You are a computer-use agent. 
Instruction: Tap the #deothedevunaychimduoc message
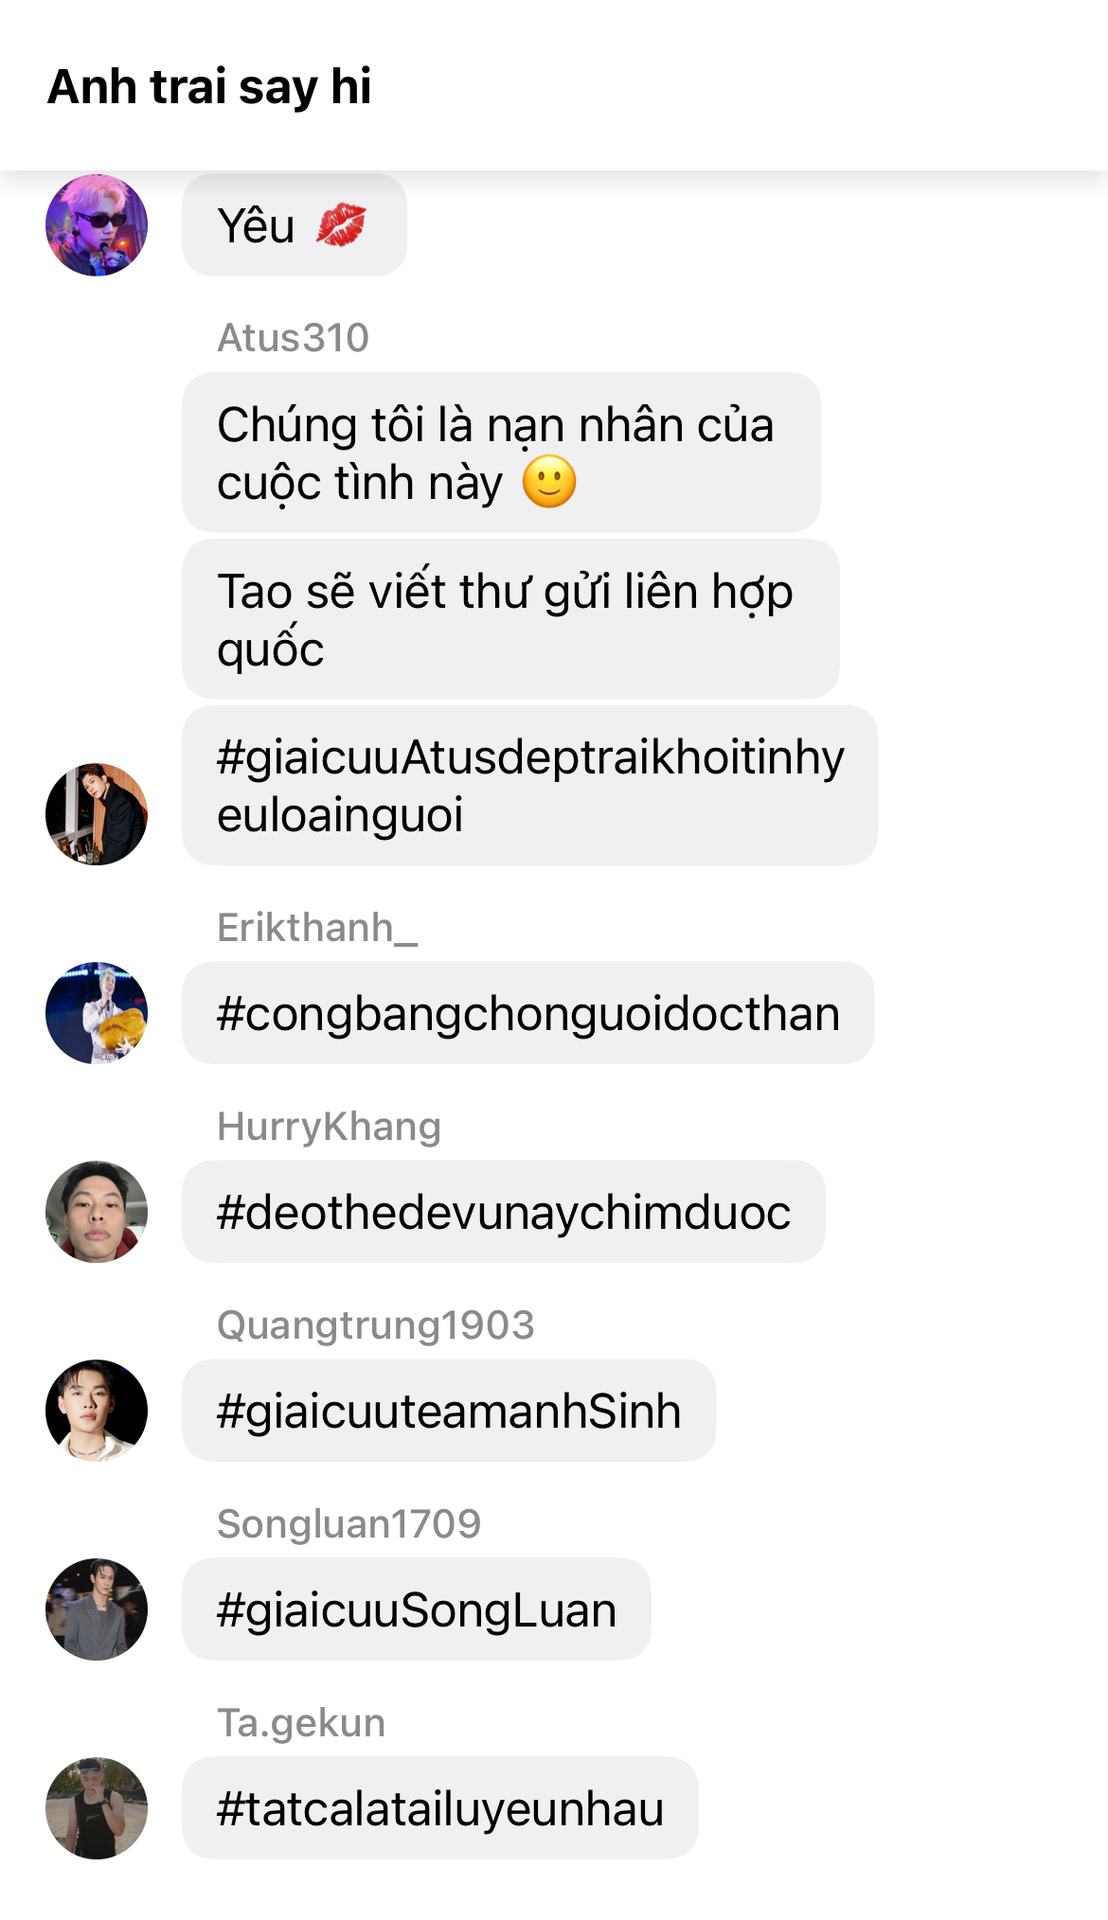[503, 1212]
